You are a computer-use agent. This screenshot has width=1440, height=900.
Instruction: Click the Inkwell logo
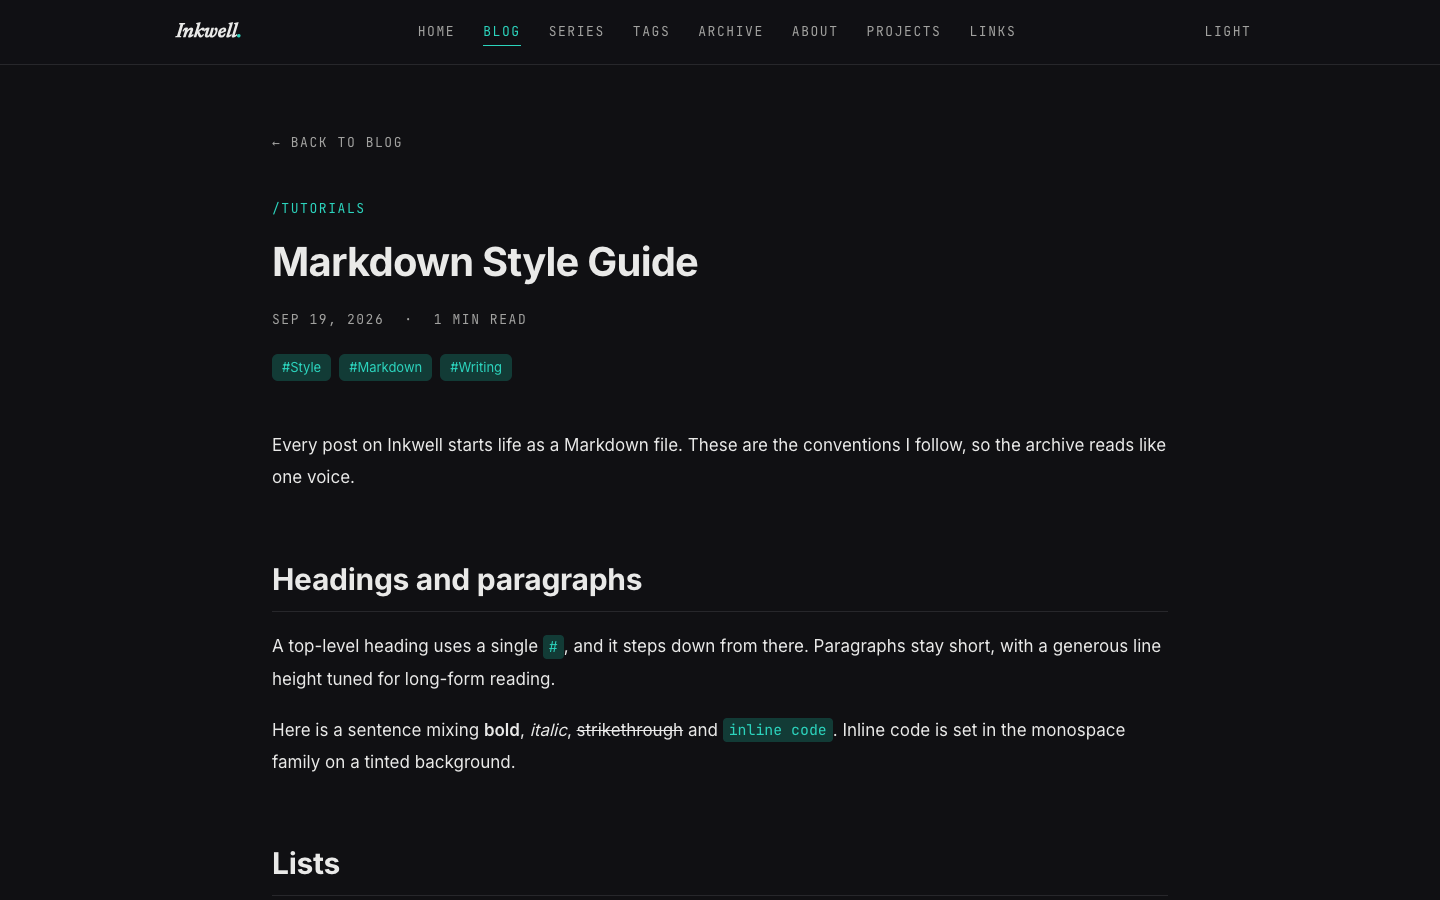pyautogui.click(x=208, y=31)
